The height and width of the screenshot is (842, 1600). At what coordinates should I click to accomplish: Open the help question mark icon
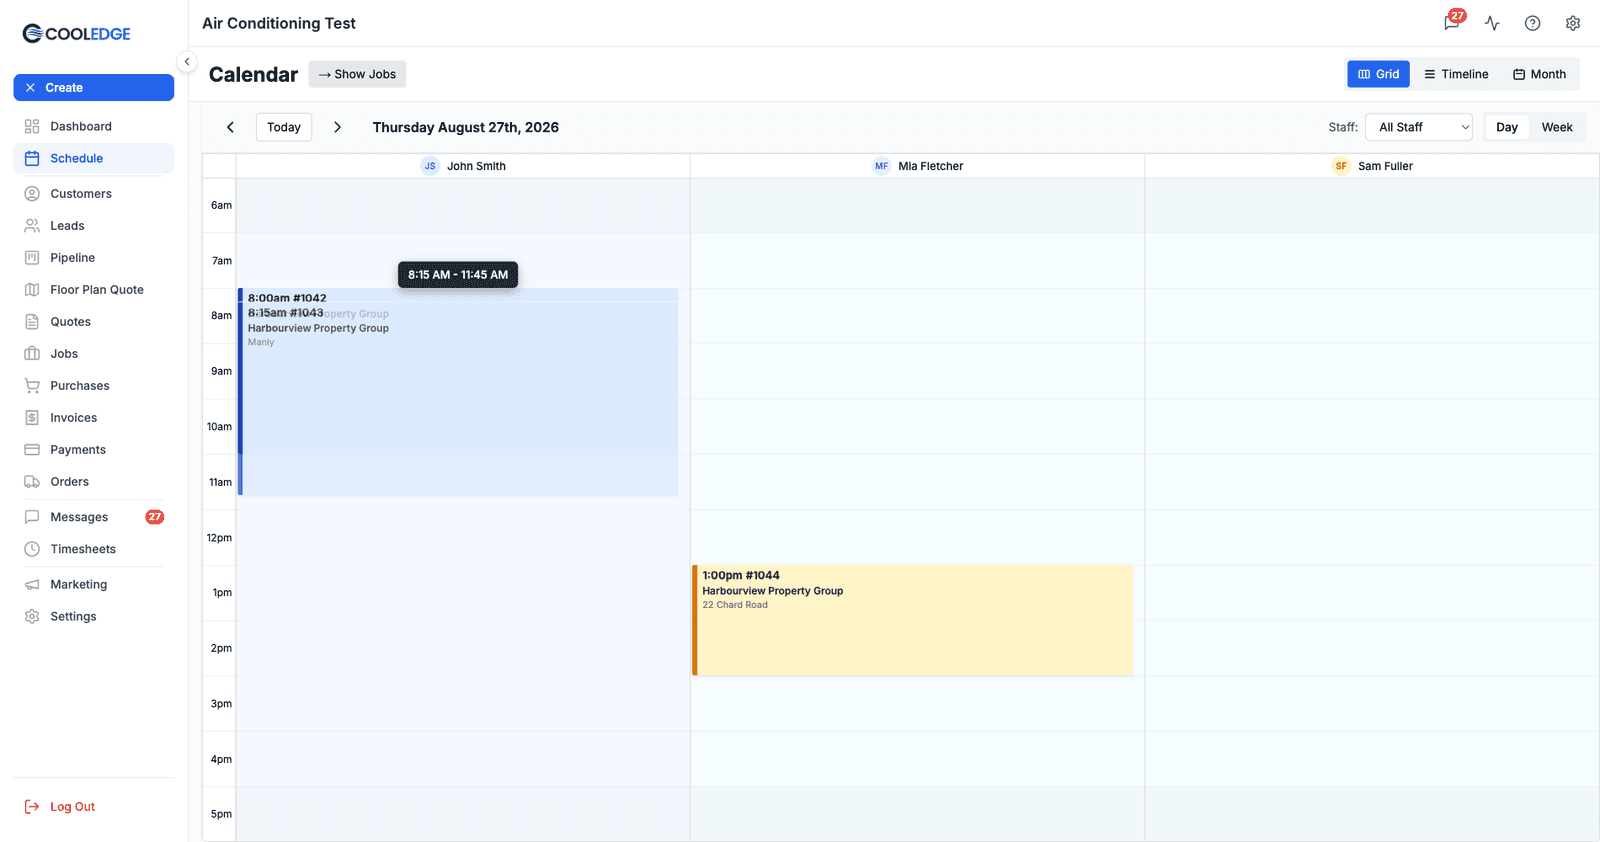coord(1532,23)
